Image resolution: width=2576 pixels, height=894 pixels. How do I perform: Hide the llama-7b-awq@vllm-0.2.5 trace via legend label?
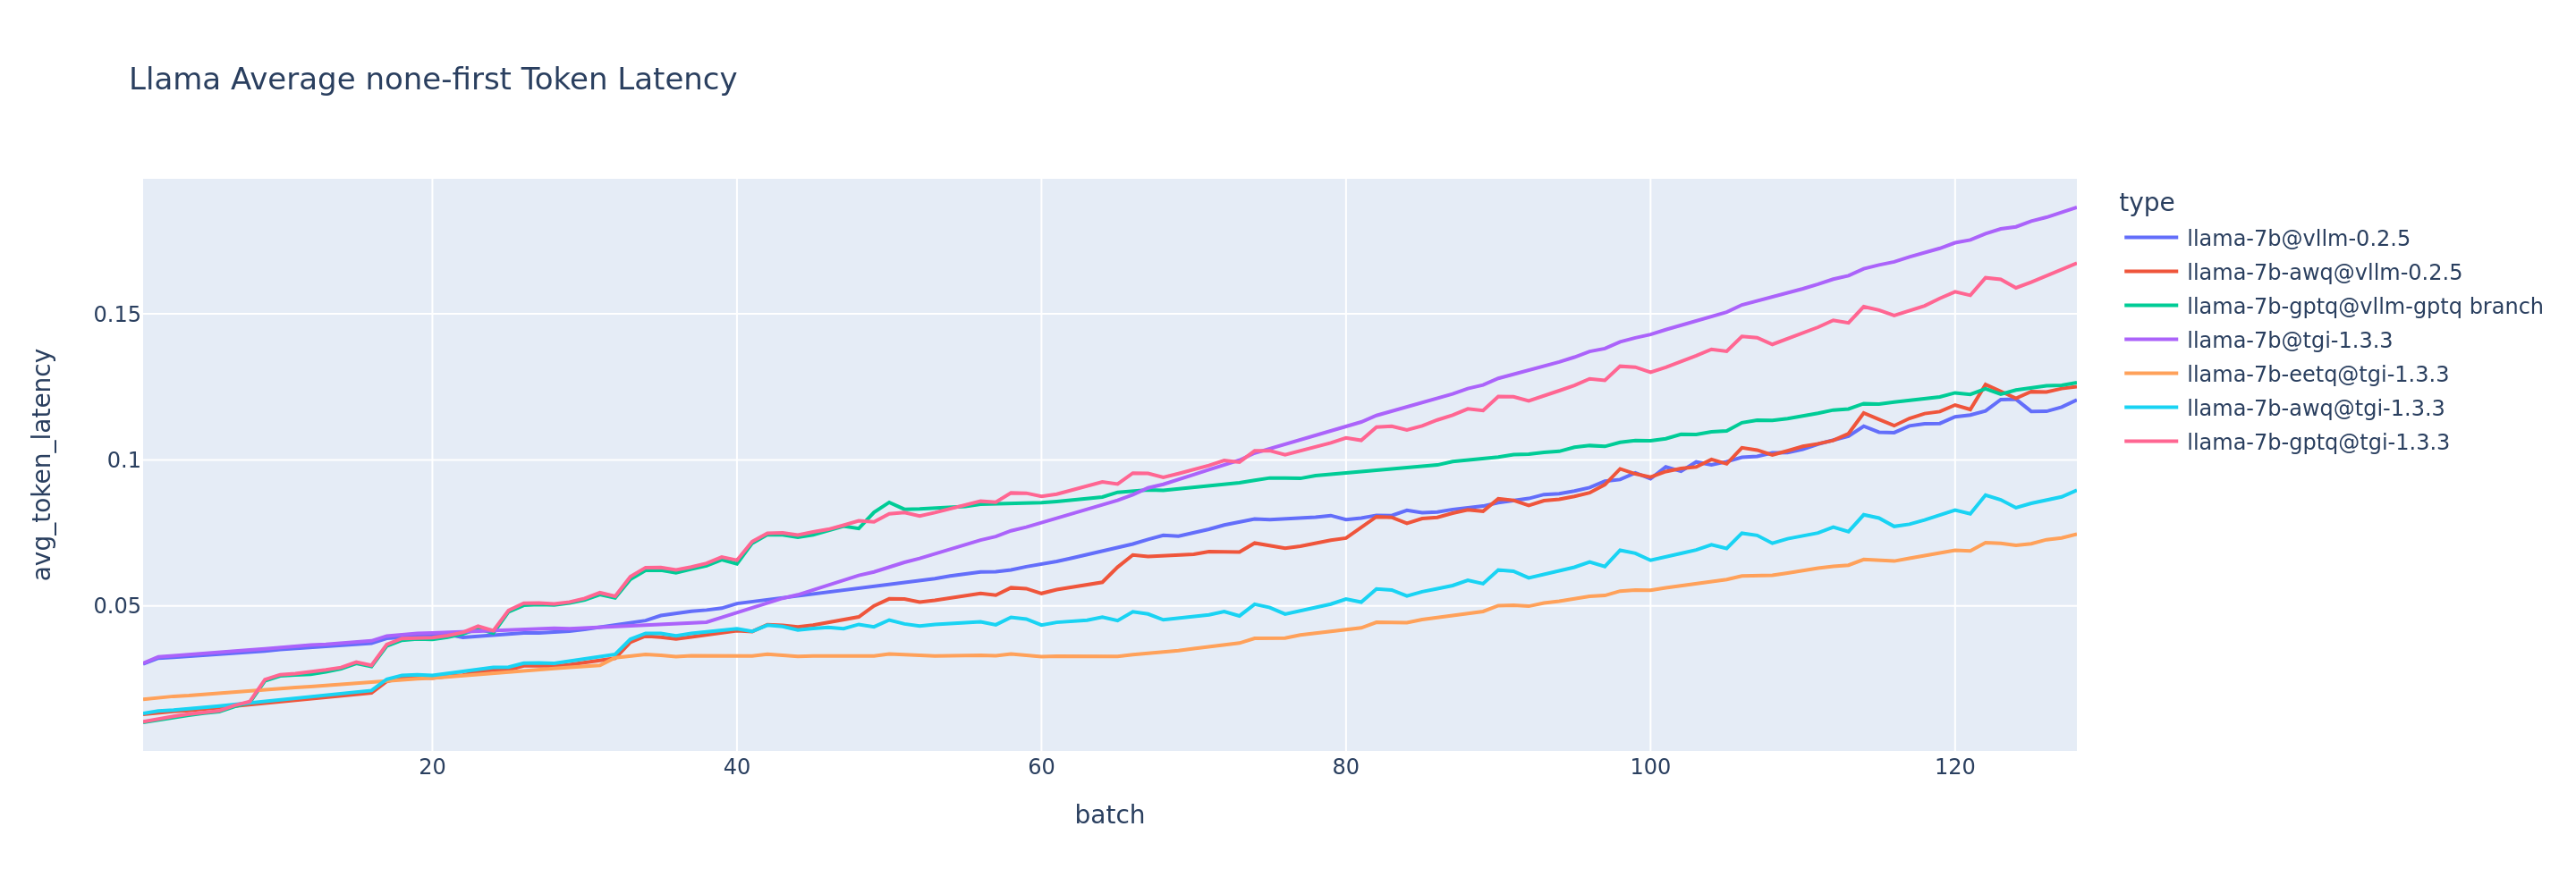click(2324, 273)
